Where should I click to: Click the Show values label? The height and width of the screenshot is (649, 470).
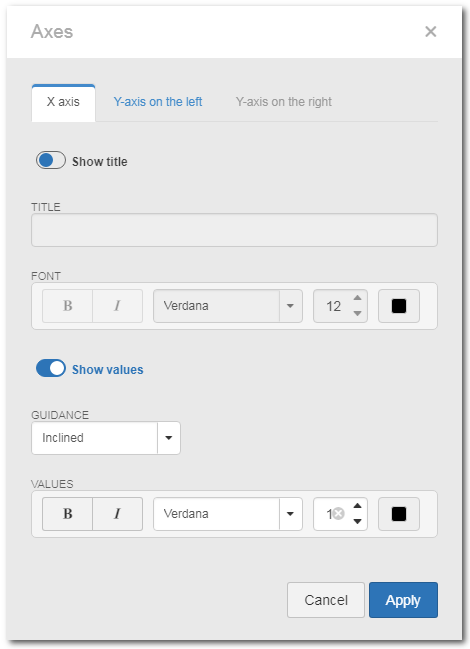coord(108,370)
